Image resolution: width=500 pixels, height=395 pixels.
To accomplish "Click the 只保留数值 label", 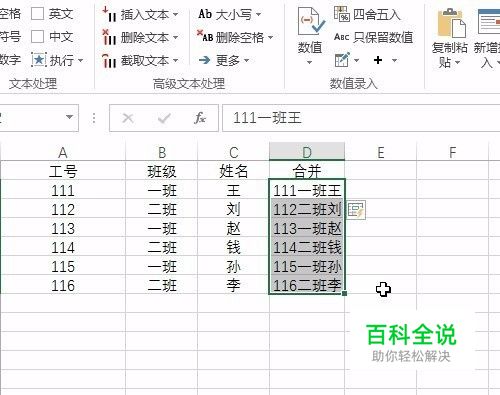I will click(x=383, y=37).
